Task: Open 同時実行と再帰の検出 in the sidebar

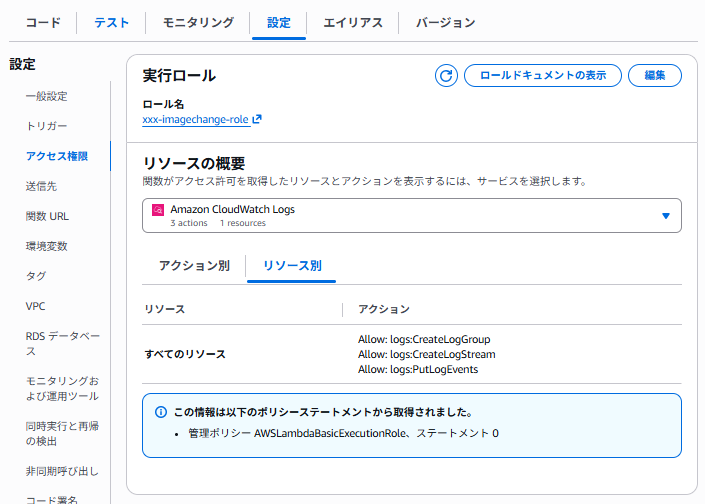Action: point(62,433)
